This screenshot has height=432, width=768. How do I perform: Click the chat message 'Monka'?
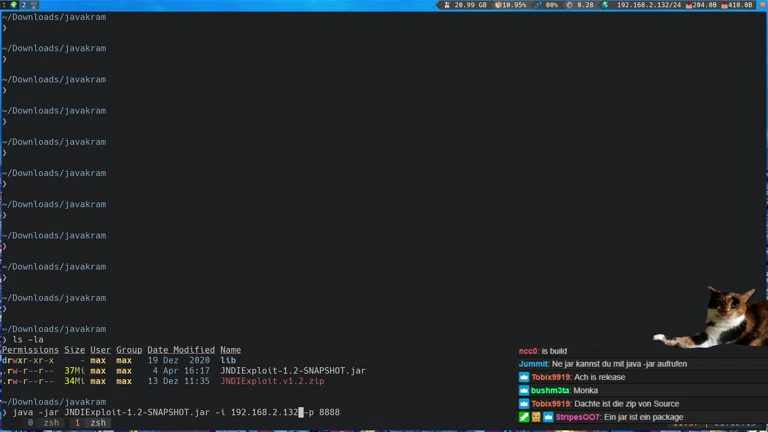[585, 390]
